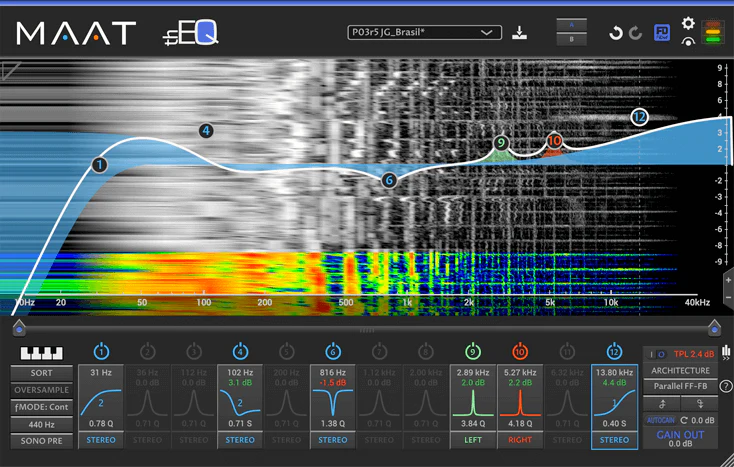Viewport: 734px width, 467px height.
Task: Click the band 6 notch bell shape
Action: pos(333,402)
